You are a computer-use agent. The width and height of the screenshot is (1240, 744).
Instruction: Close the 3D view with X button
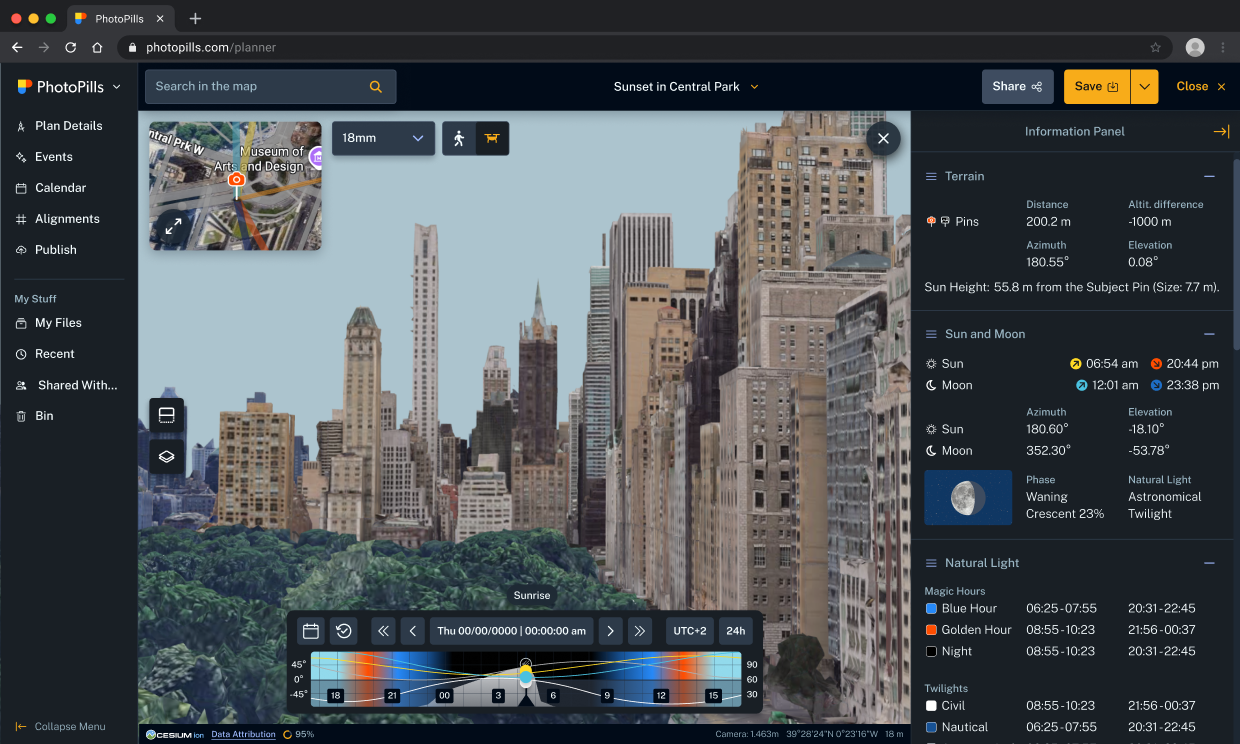coord(883,139)
